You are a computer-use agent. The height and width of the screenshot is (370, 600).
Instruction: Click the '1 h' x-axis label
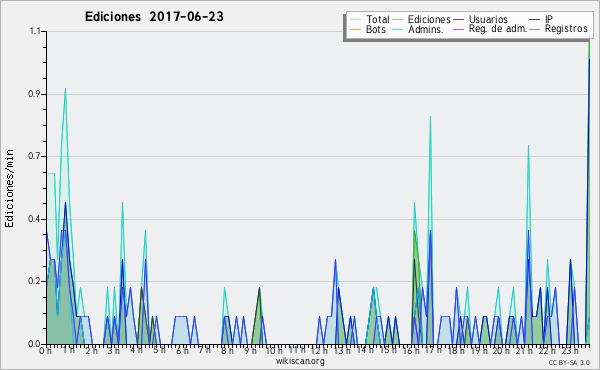(x=68, y=350)
